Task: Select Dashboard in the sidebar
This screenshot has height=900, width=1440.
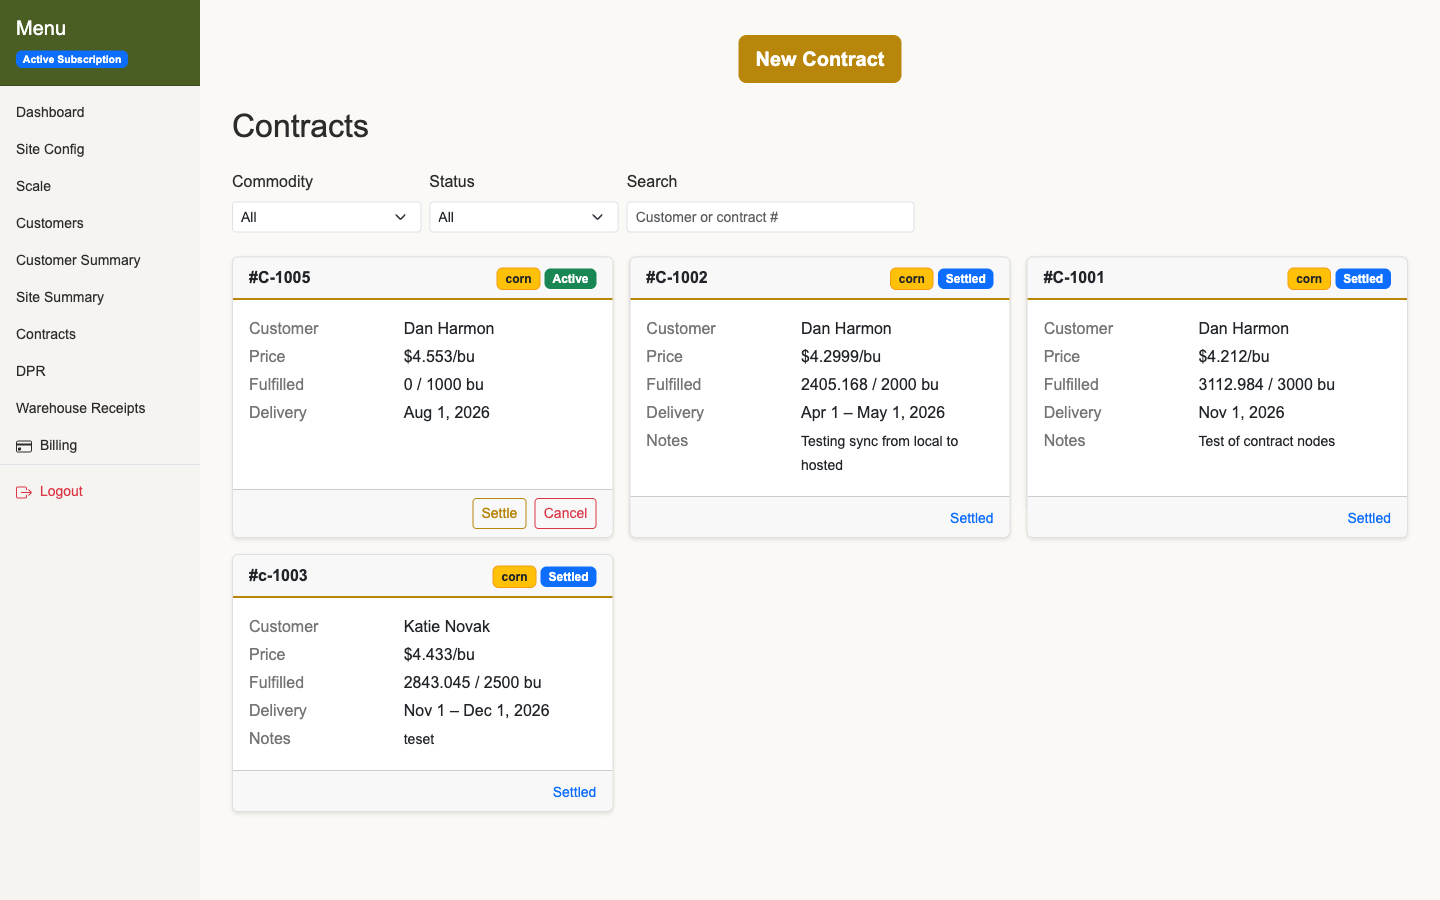Action: pos(50,112)
